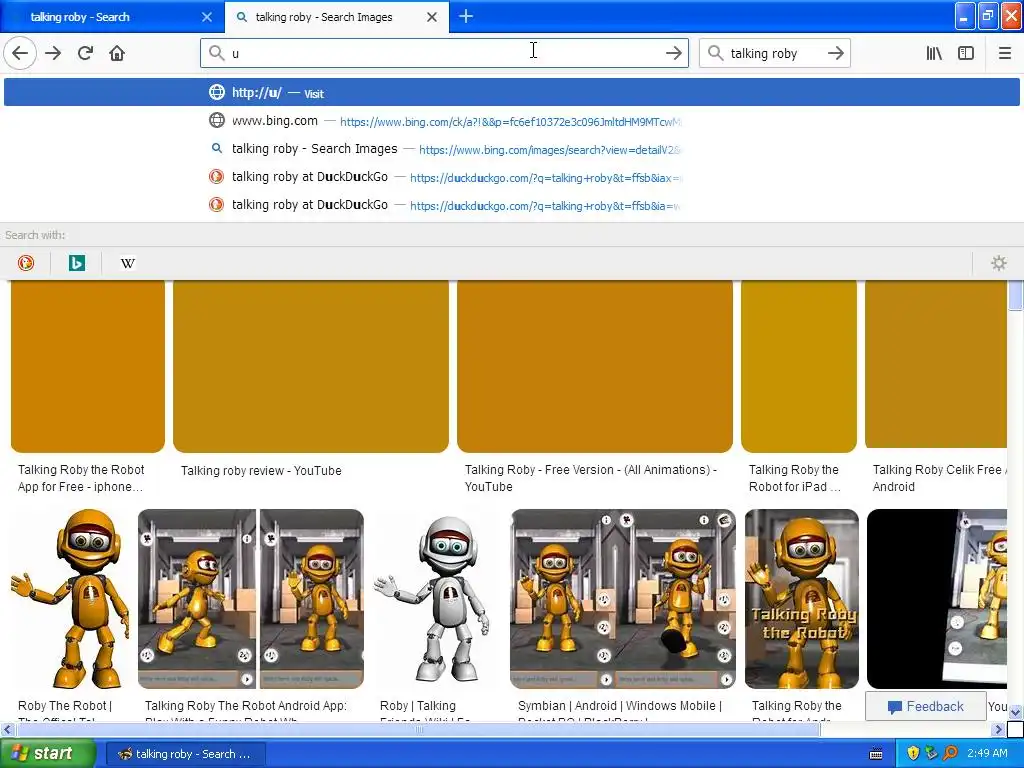Open the Firefox hamburger menu
The width and height of the screenshot is (1024, 768).
tap(1004, 53)
